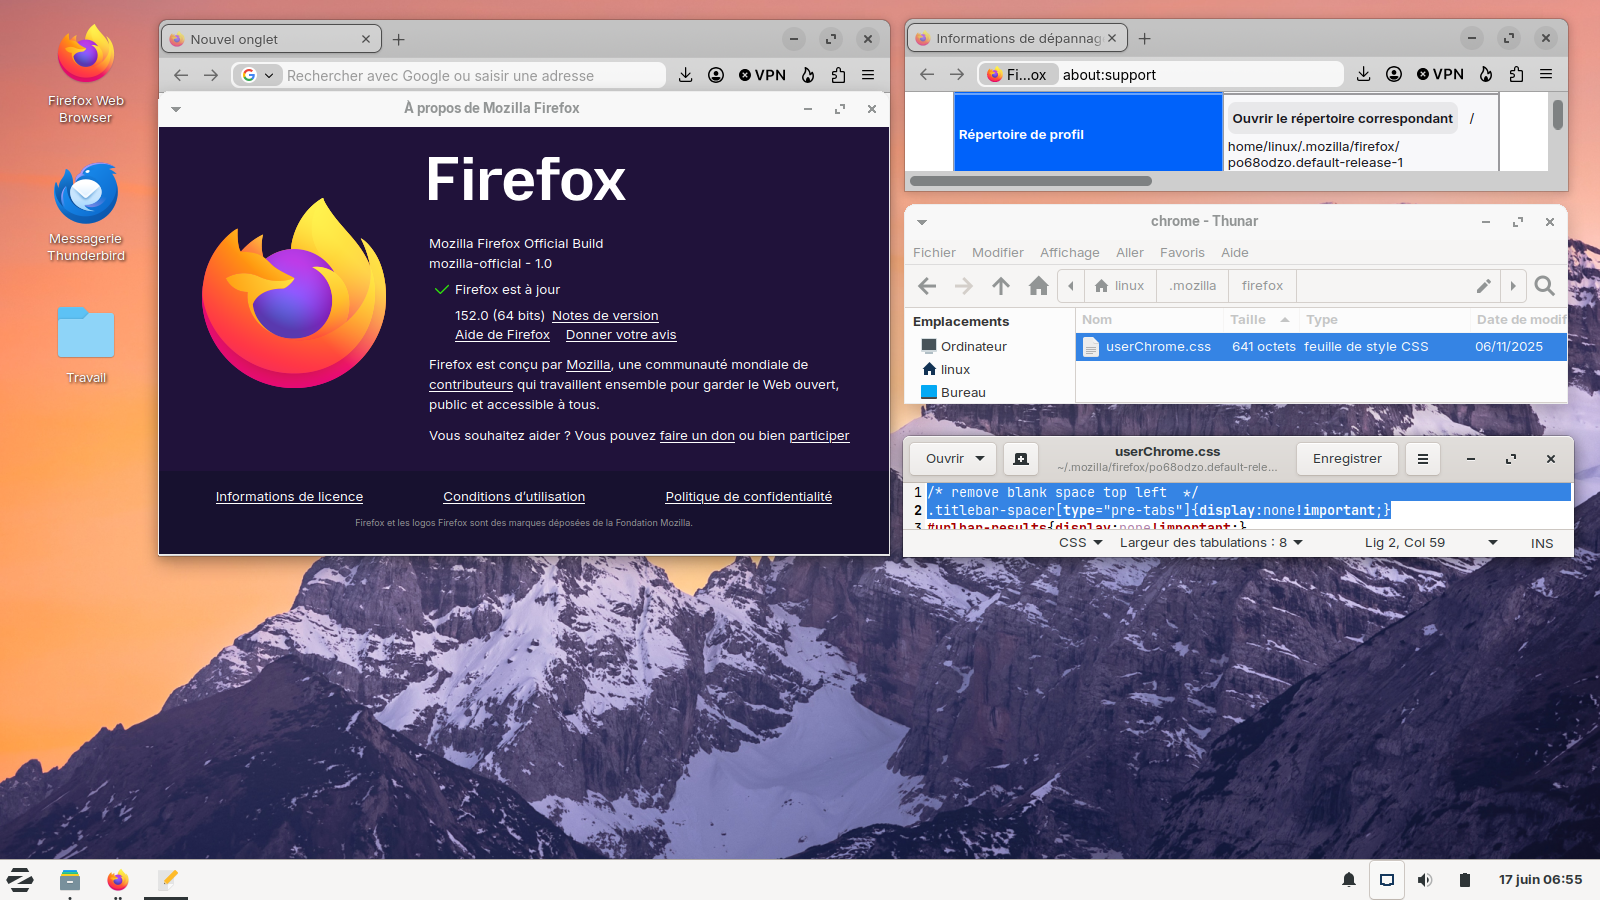
Task: Create a new document in the text editor
Action: tap(1021, 459)
